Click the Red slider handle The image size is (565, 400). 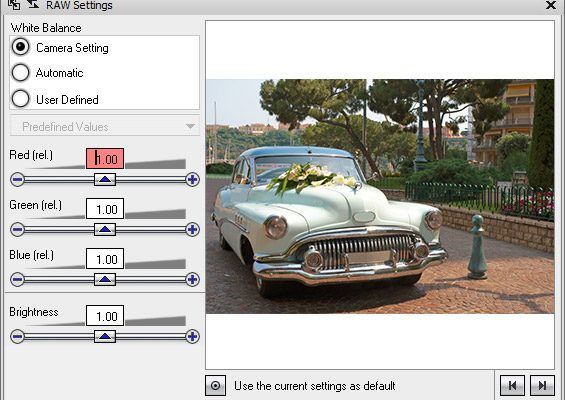pos(105,179)
